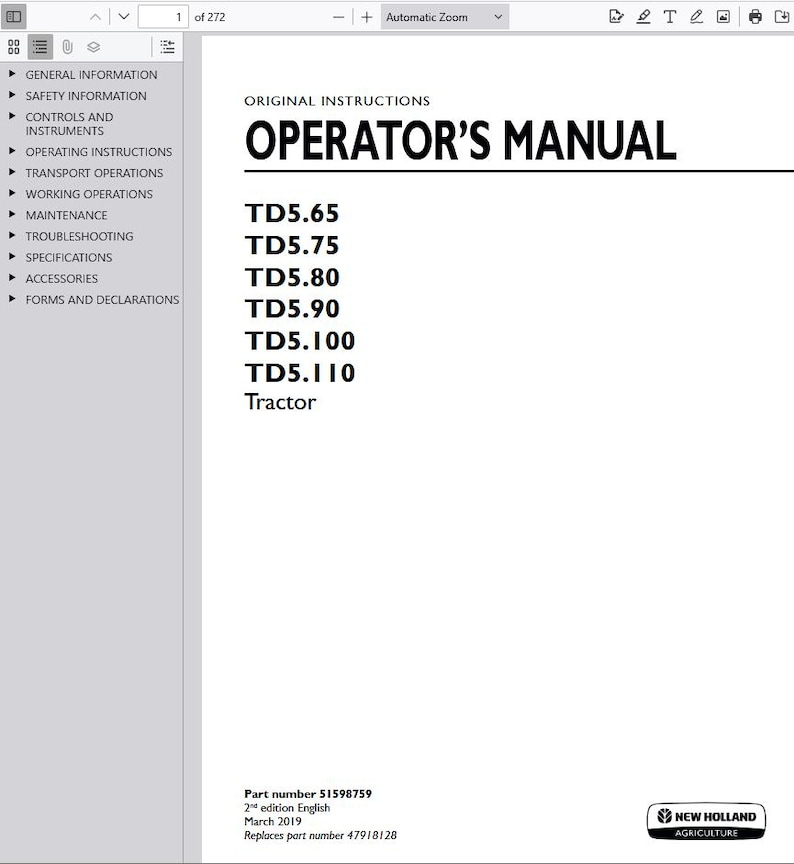
Task: Show layers view
Action: click(94, 47)
